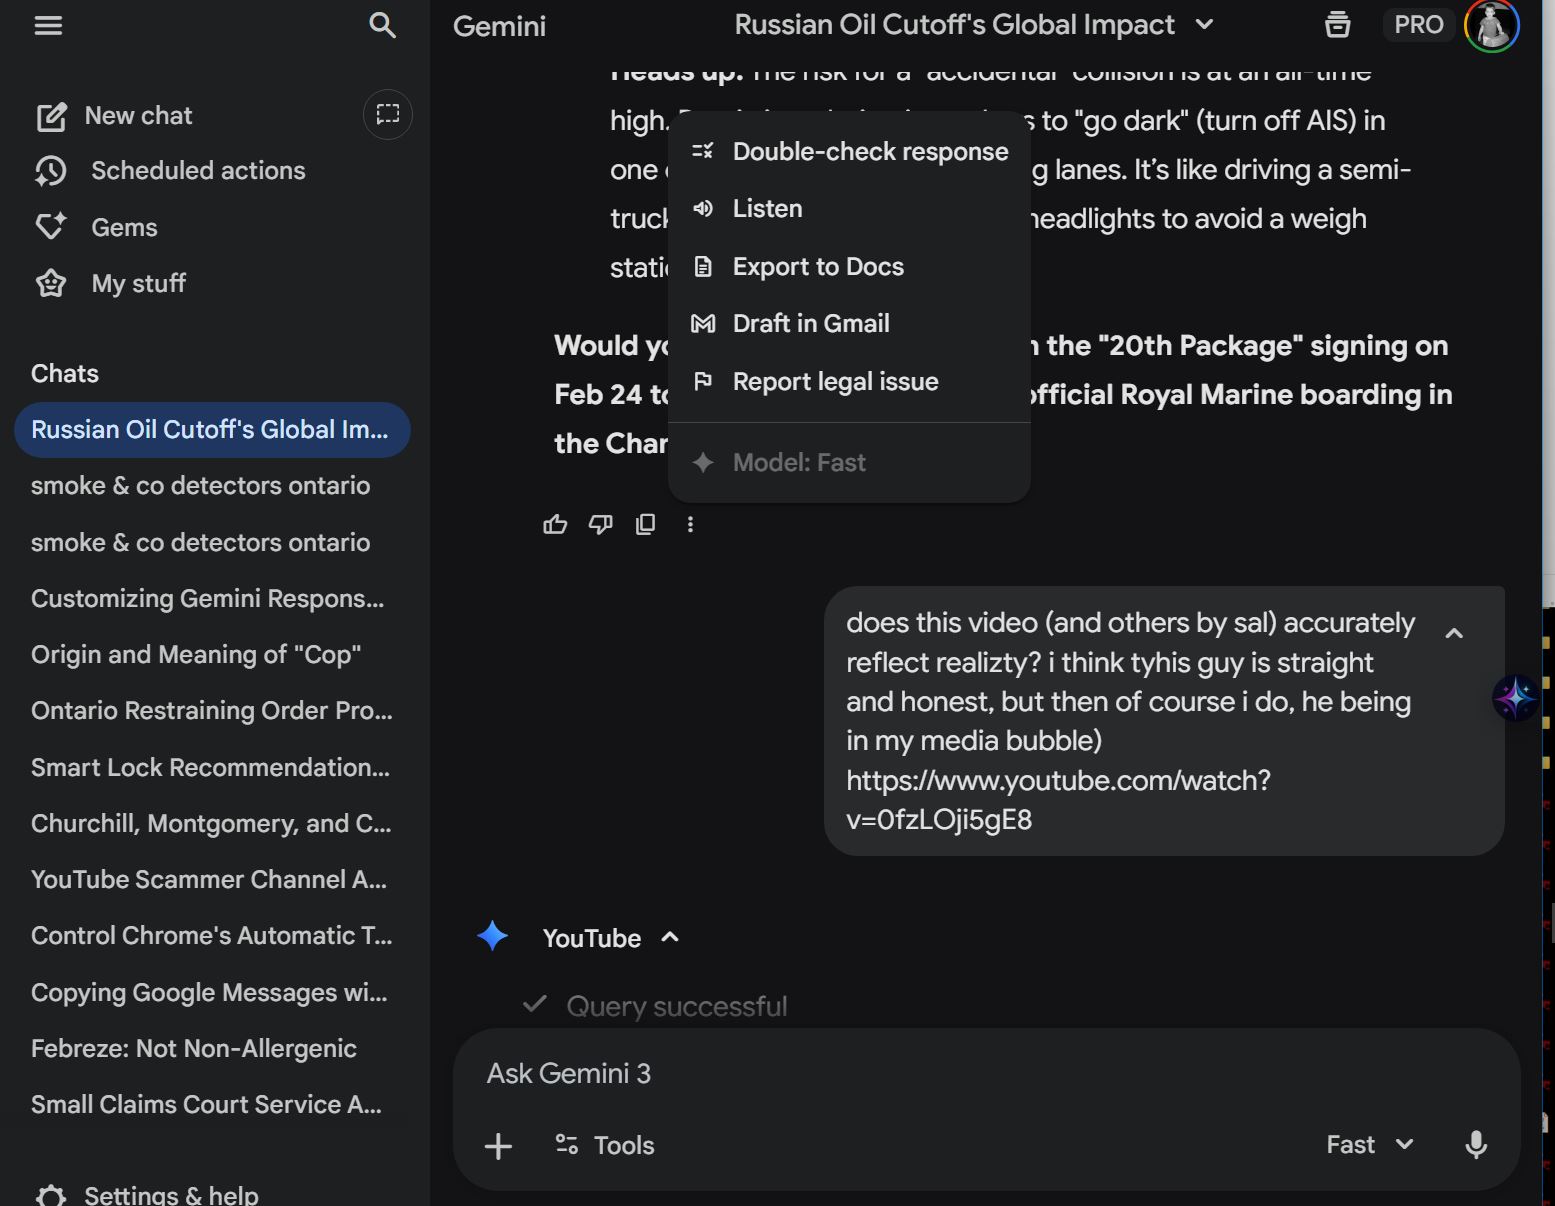Open the search chats magnifier icon
This screenshot has height=1206, width=1555.
pos(382,25)
